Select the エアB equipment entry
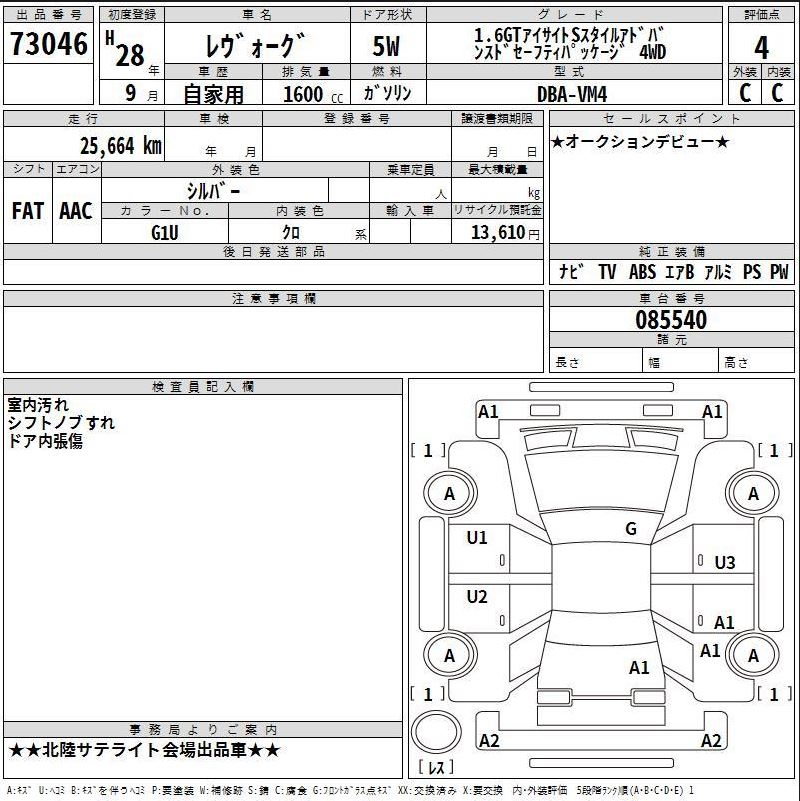This screenshot has height=801, width=800. click(x=679, y=272)
